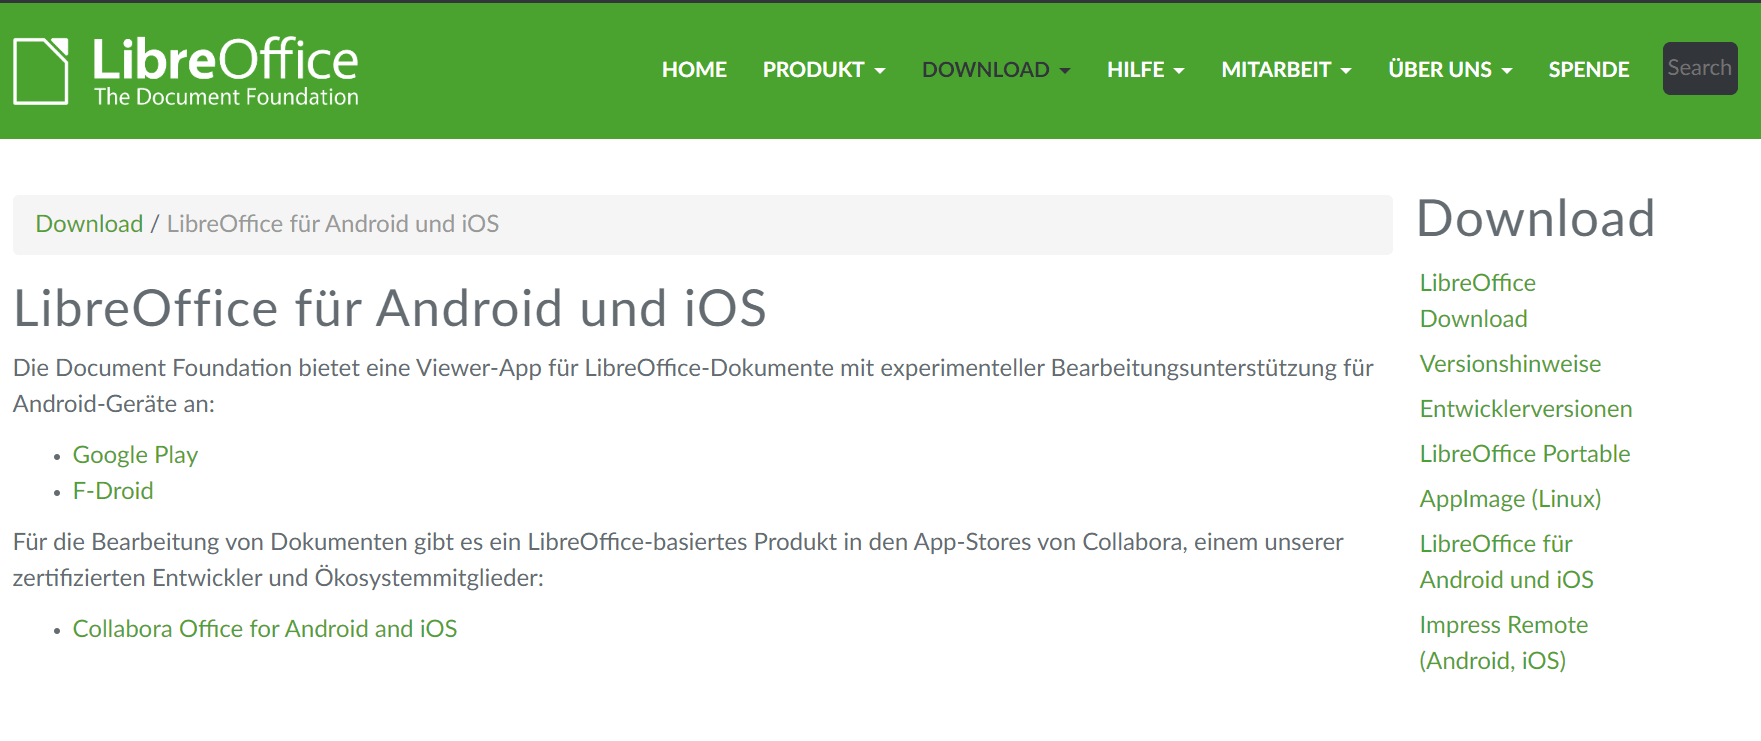Open sidebar Versionshinweise link
The height and width of the screenshot is (741, 1761).
pos(1510,364)
